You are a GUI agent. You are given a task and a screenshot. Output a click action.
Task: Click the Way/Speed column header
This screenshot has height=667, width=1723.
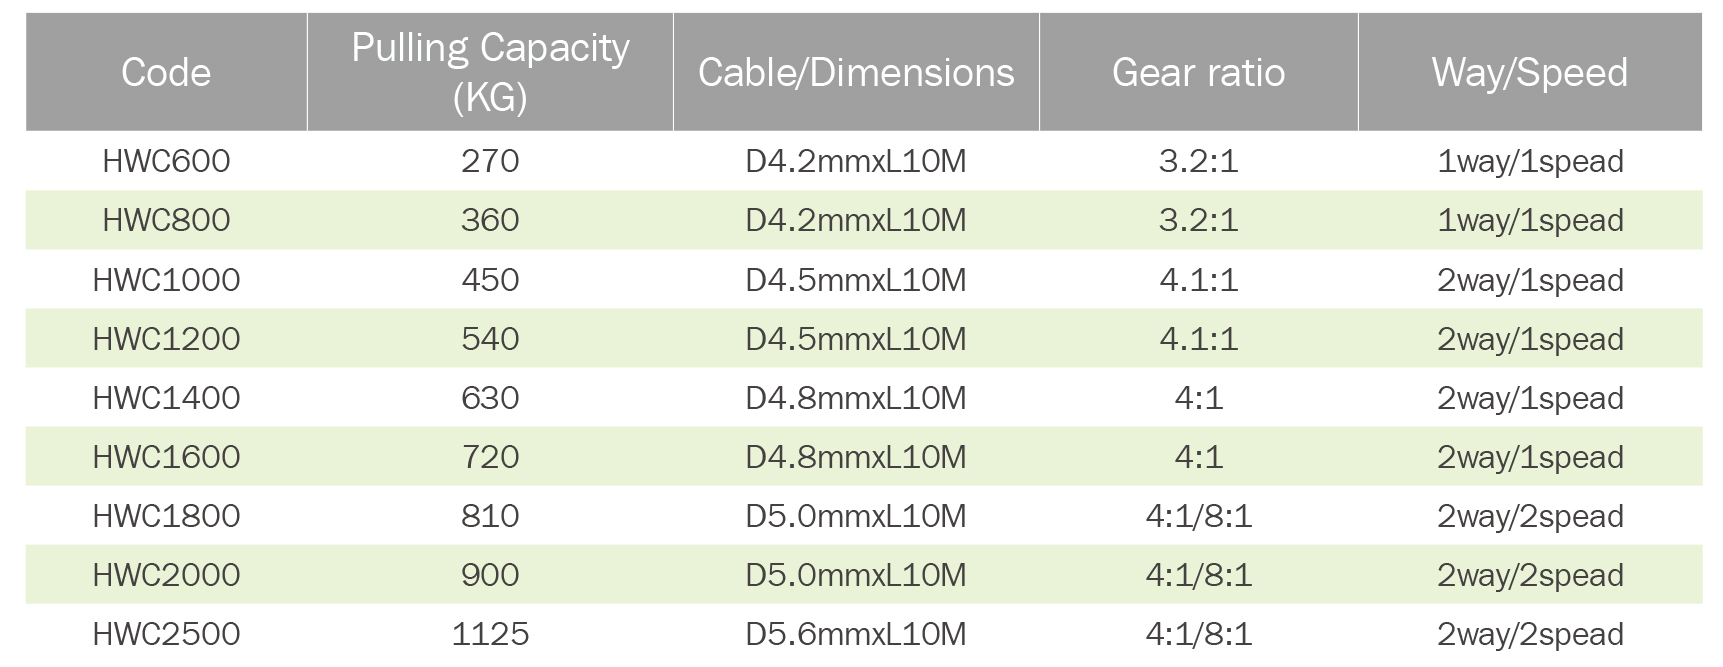click(1529, 72)
